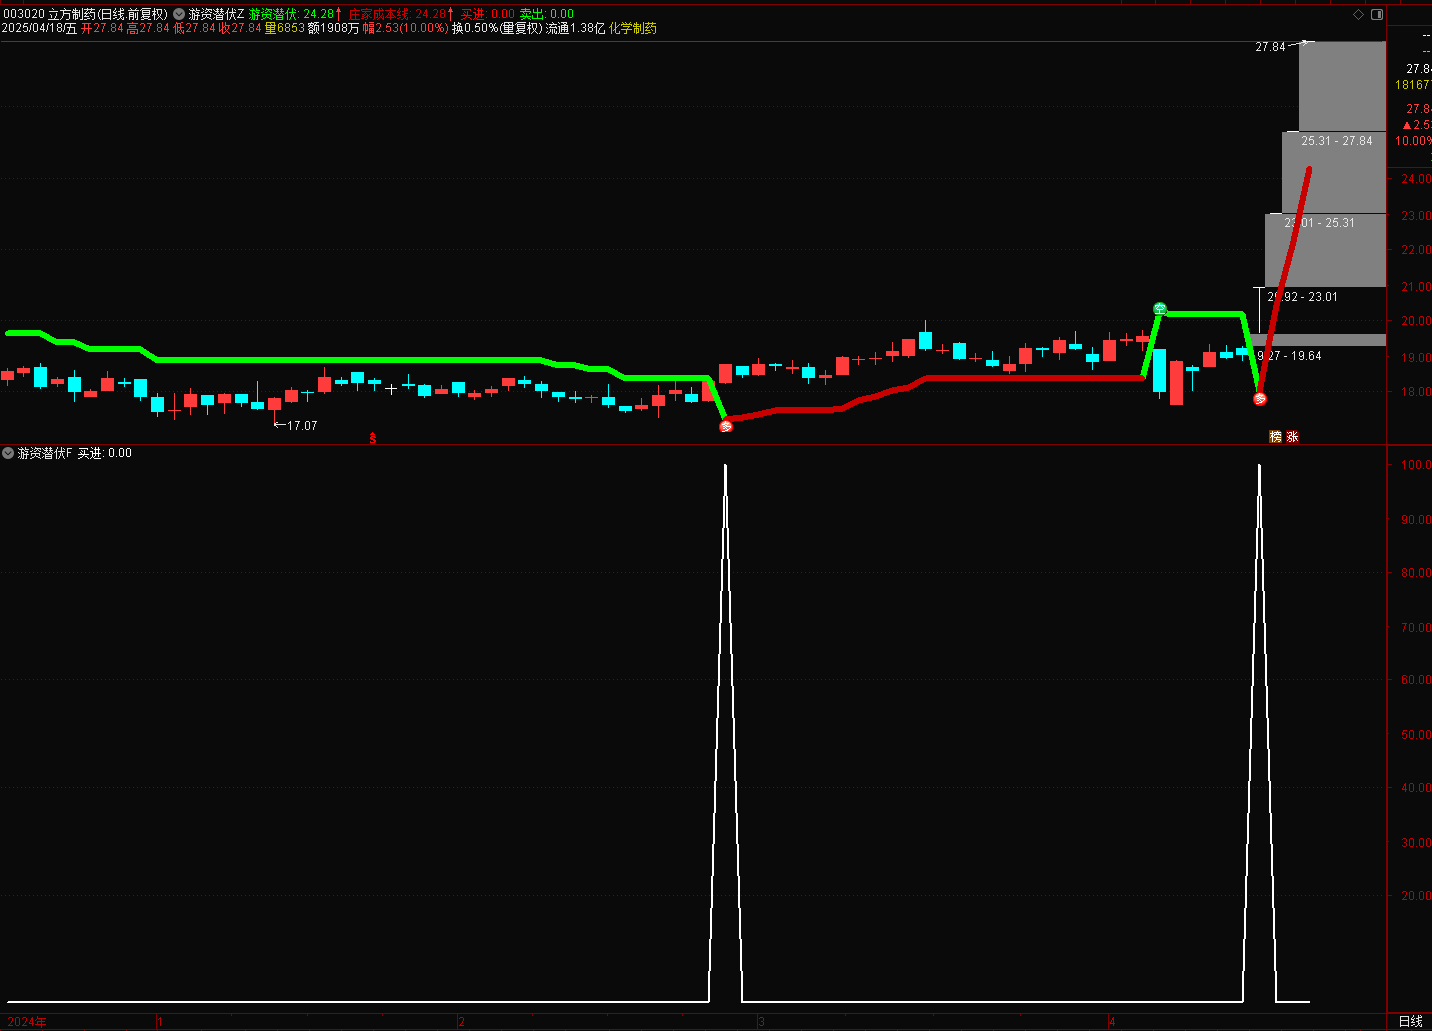The height and width of the screenshot is (1031, 1432).
Task: Click the 流通1.38亿 value in header
Action: (x=575, y=28)
